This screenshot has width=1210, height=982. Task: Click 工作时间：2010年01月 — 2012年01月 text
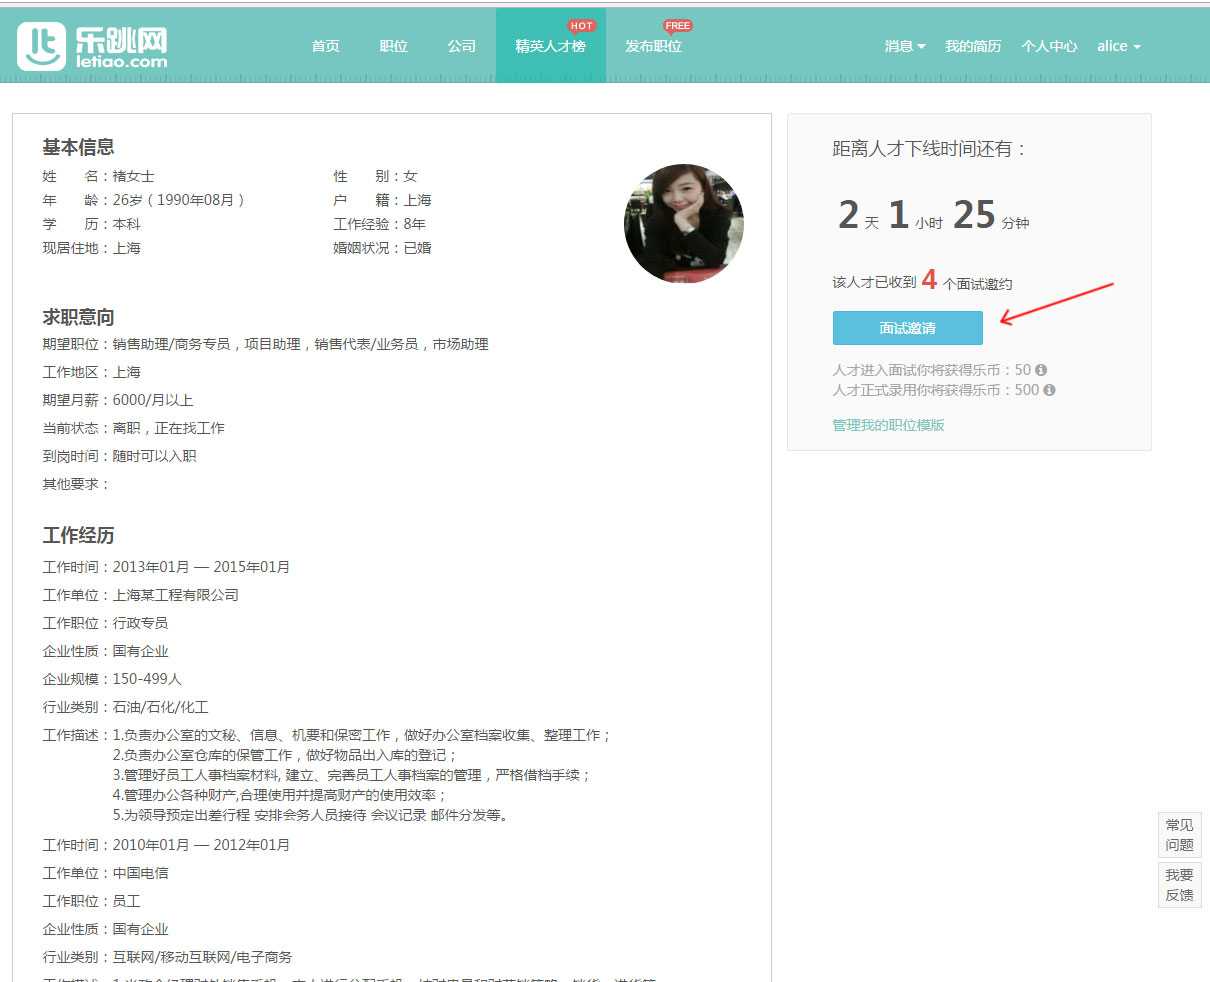(x=166, y=845)
